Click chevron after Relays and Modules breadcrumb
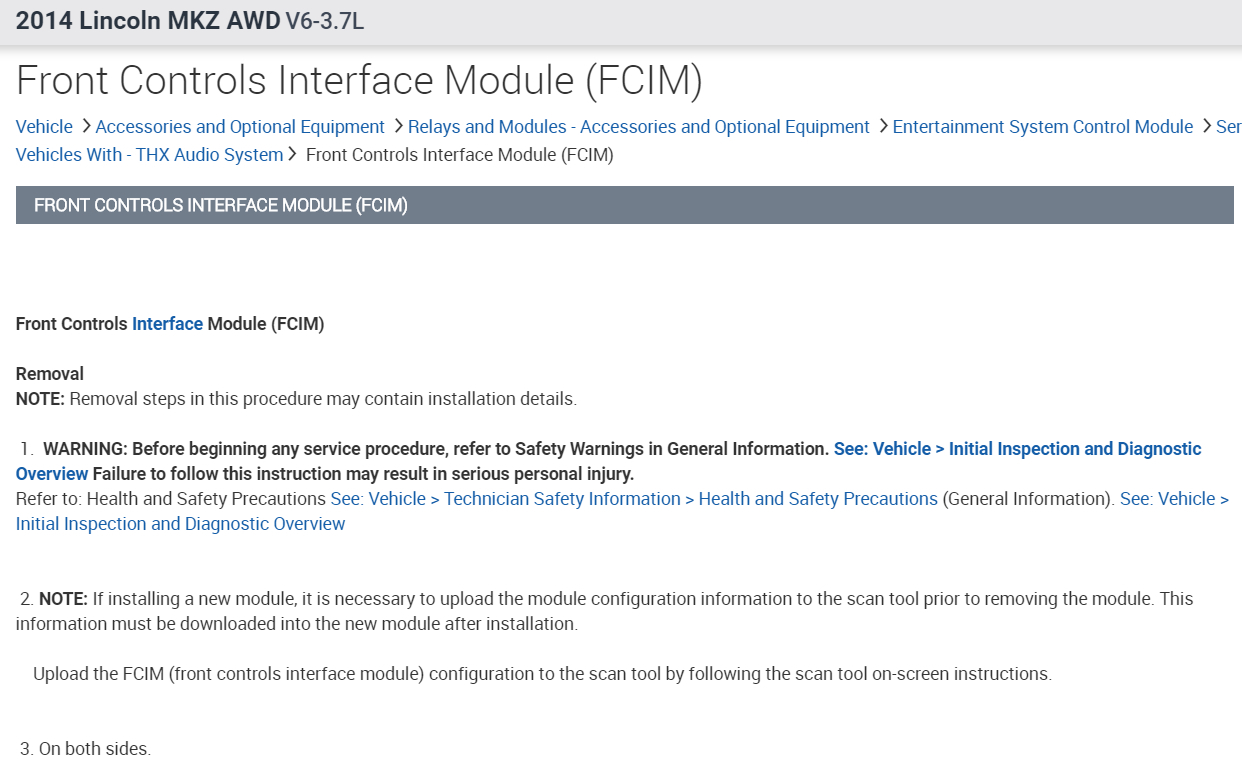 (883, 127)
